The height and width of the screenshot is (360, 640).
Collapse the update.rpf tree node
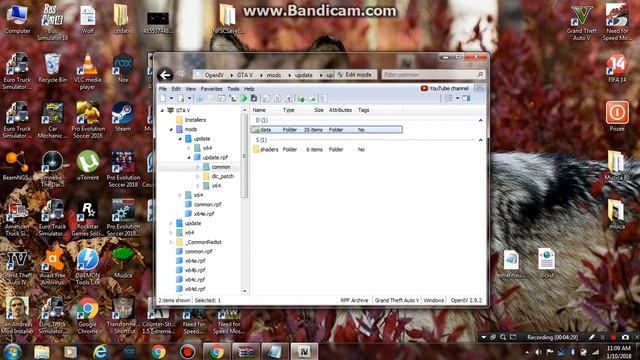click(189, 158)
